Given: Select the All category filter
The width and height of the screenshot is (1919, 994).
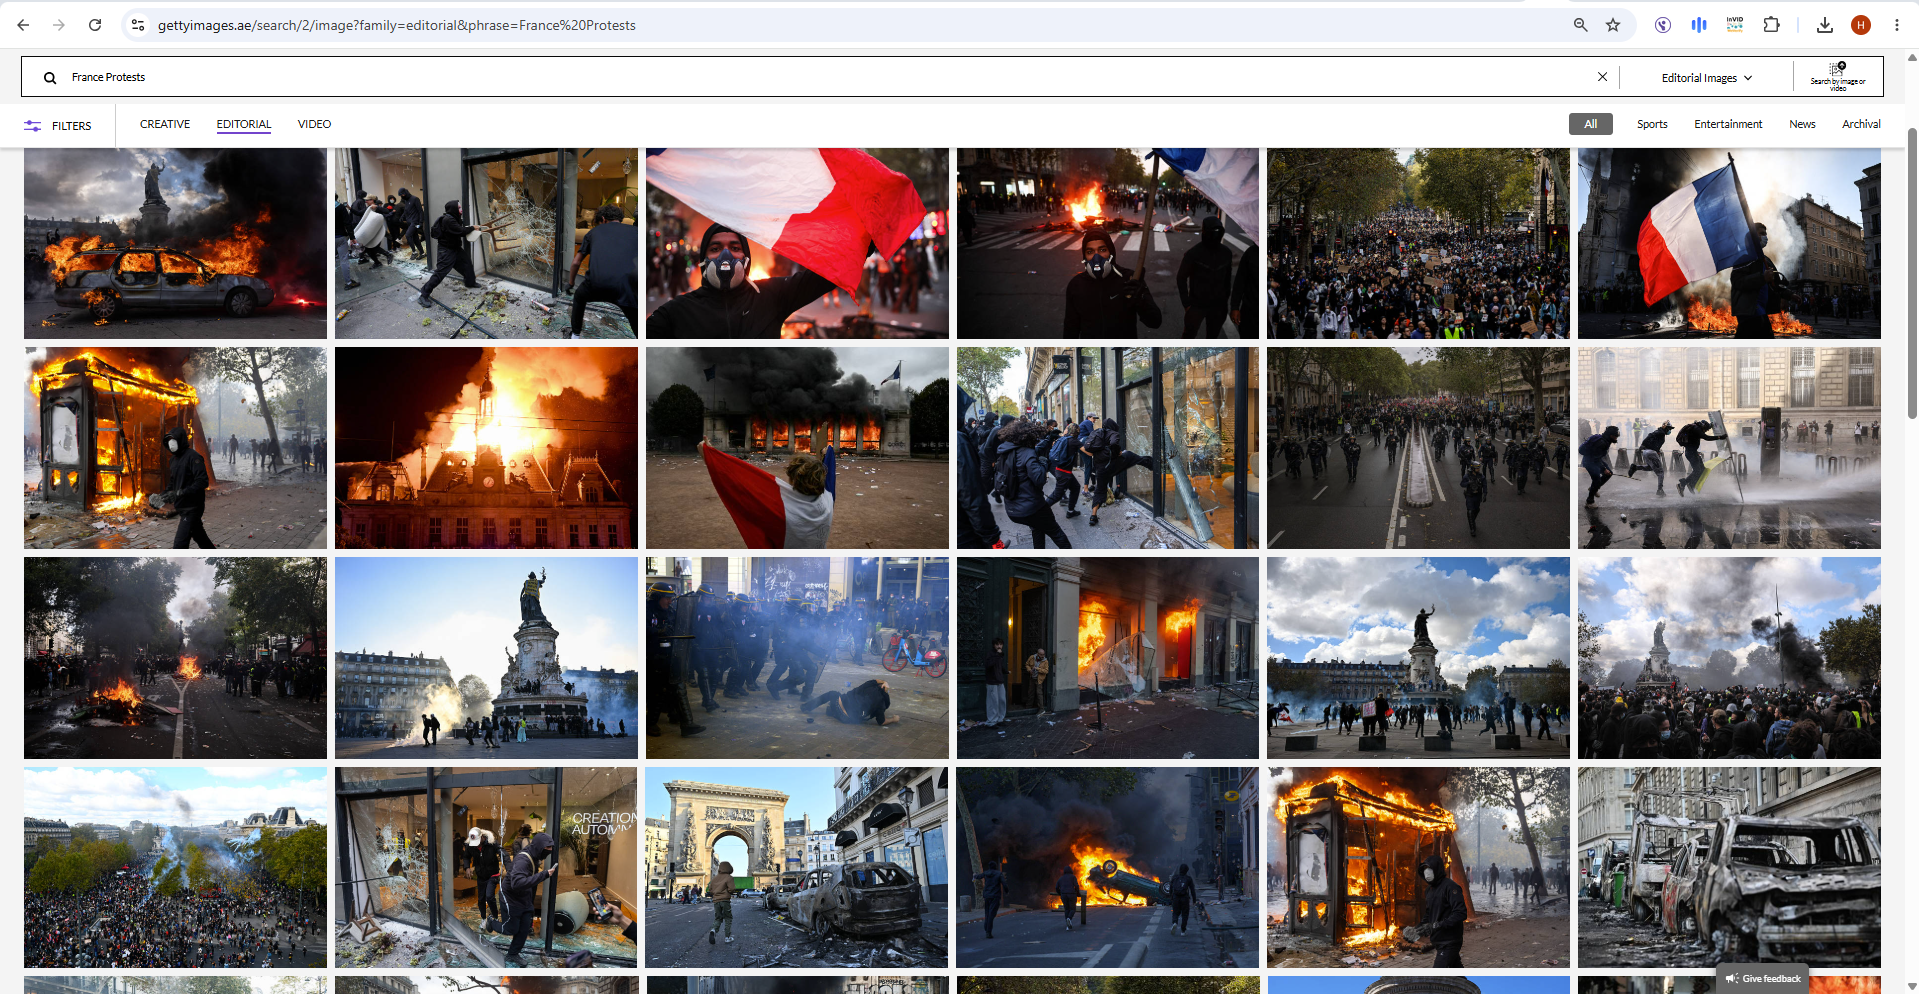Looking at the screenshot, I should tap(1591, 124).
